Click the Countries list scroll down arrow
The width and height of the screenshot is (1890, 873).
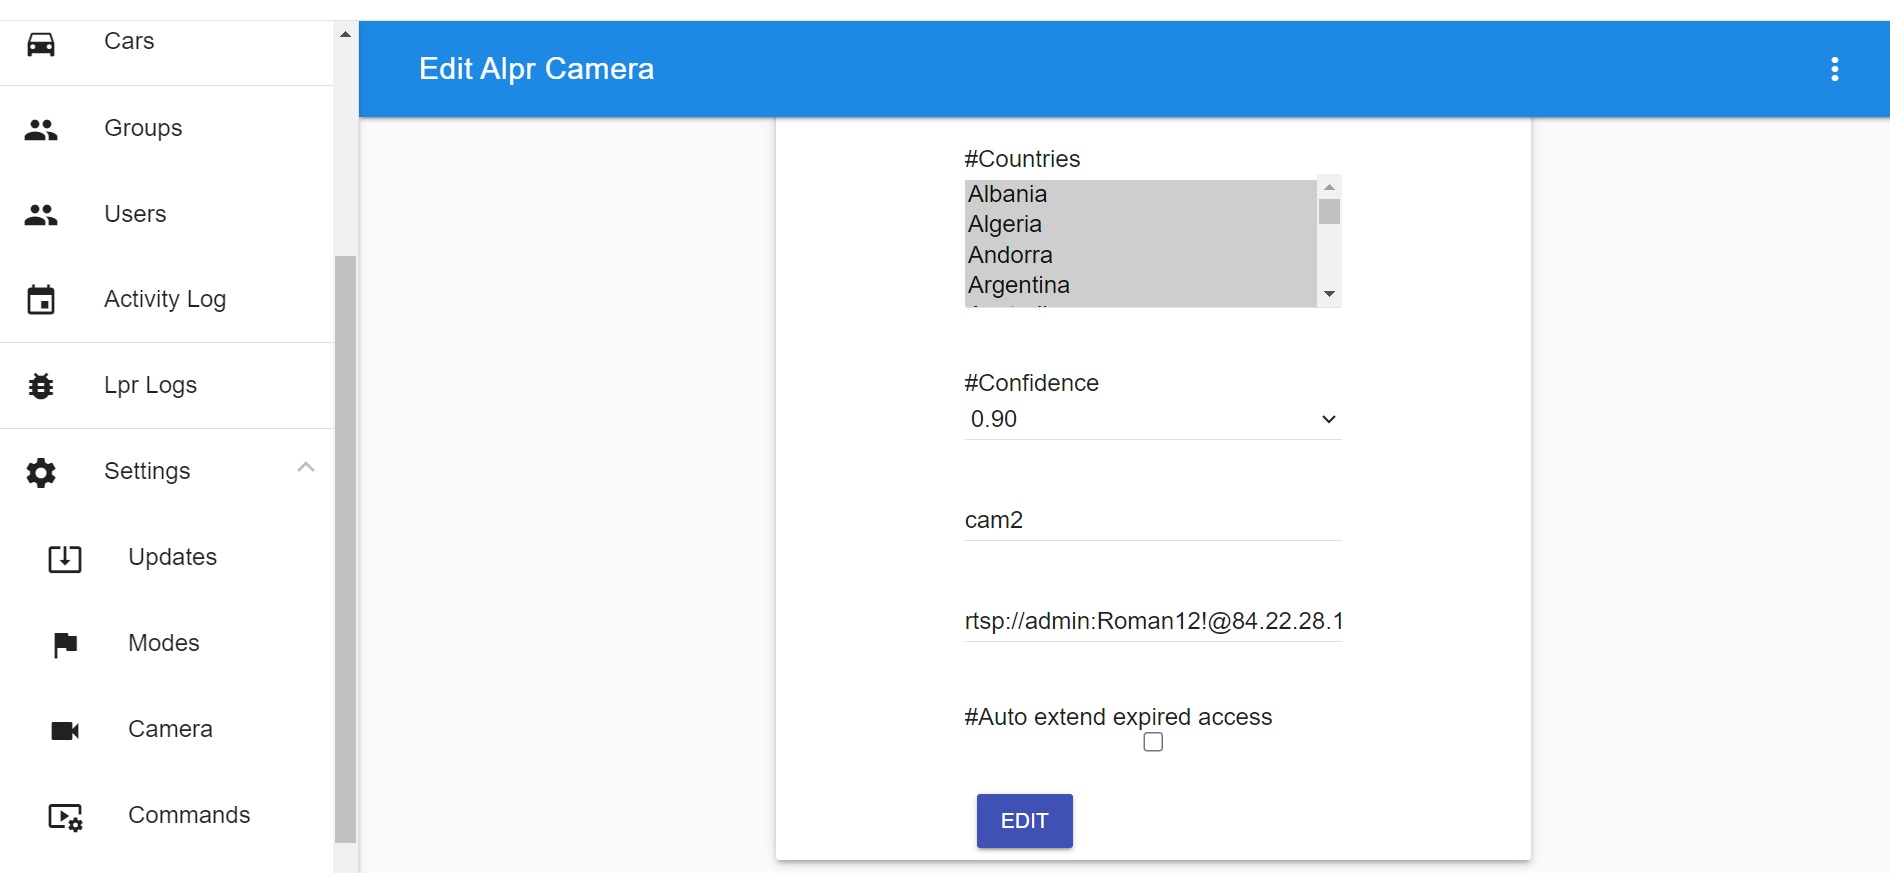tap(1329, 294)
